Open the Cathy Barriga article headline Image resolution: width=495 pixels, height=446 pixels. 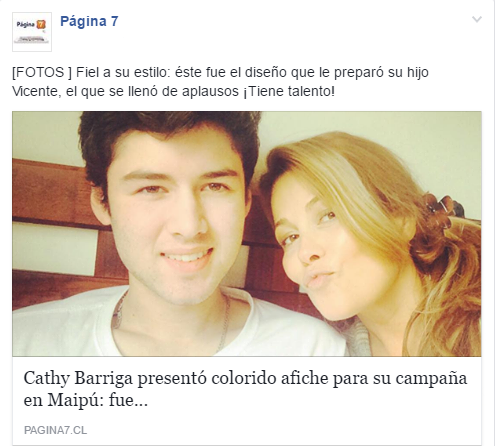coord(245,389)
